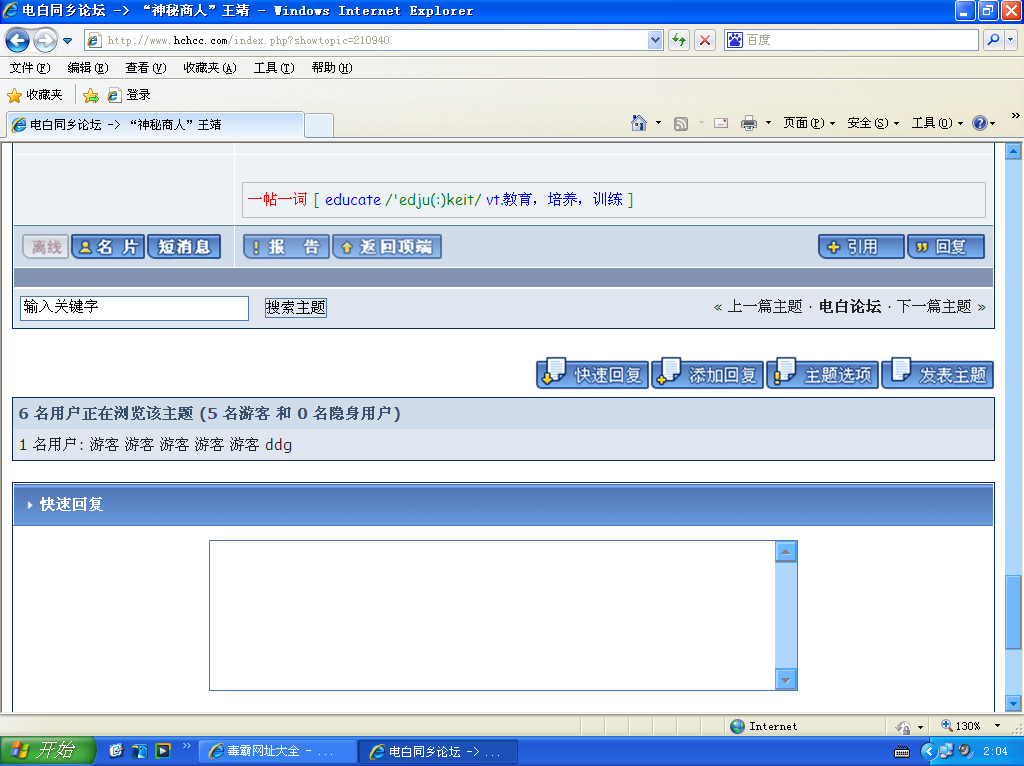Click the search magnifier icon
This screenshot has height=766, width=1024.
click(994, 40)
